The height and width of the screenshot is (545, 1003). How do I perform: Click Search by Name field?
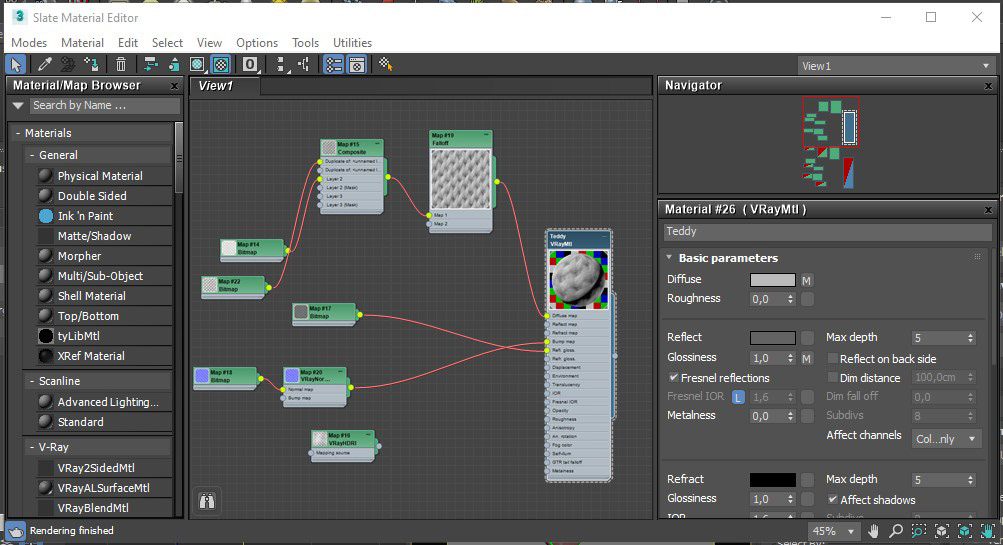click(104, 106)
